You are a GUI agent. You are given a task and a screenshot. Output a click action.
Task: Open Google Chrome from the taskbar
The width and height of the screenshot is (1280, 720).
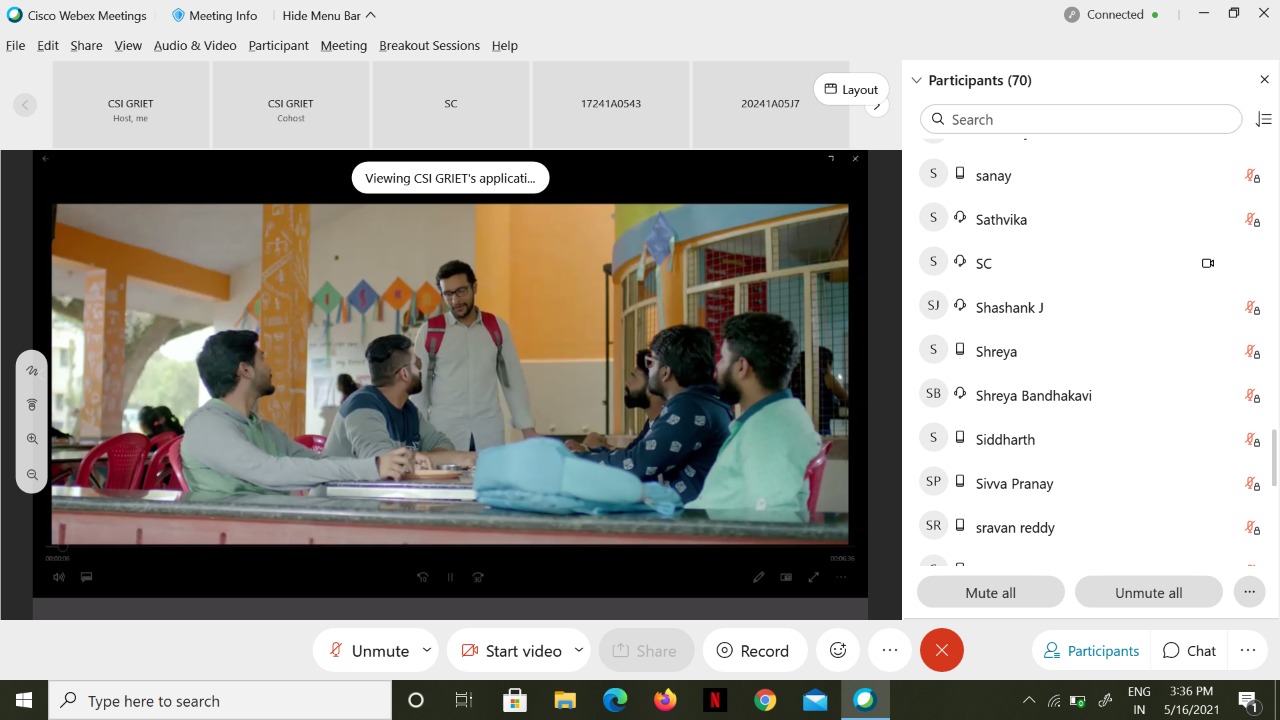point(765,700)
